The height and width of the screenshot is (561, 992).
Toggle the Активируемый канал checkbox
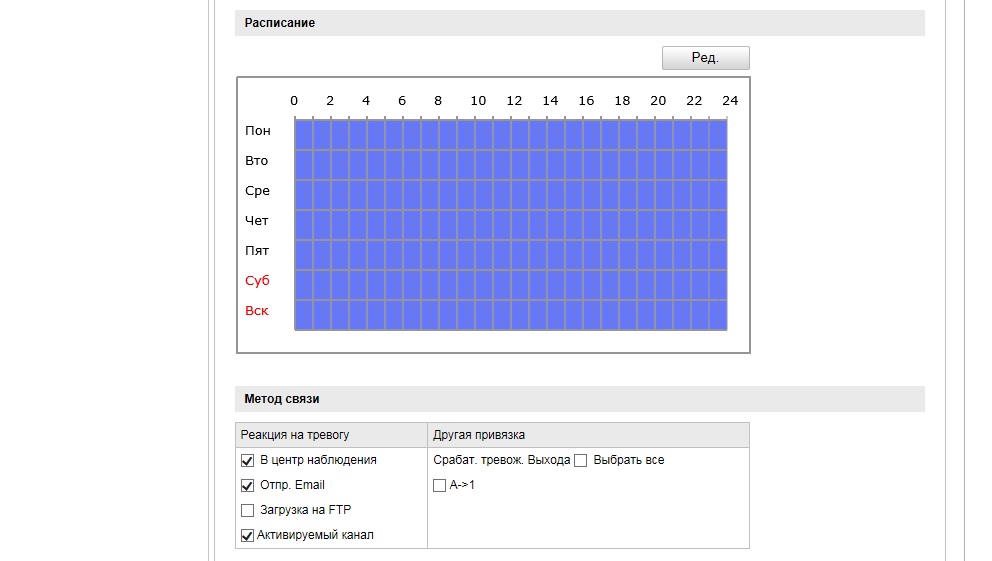click(247, 536)
